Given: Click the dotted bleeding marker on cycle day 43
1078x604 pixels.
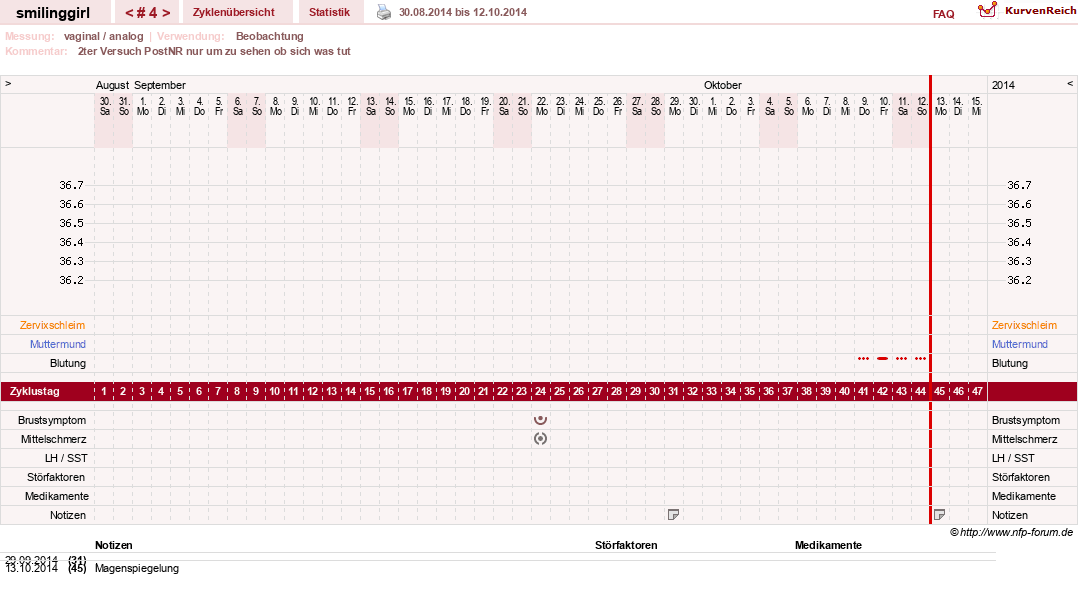Looking at the screenshot, I should 901,359.
